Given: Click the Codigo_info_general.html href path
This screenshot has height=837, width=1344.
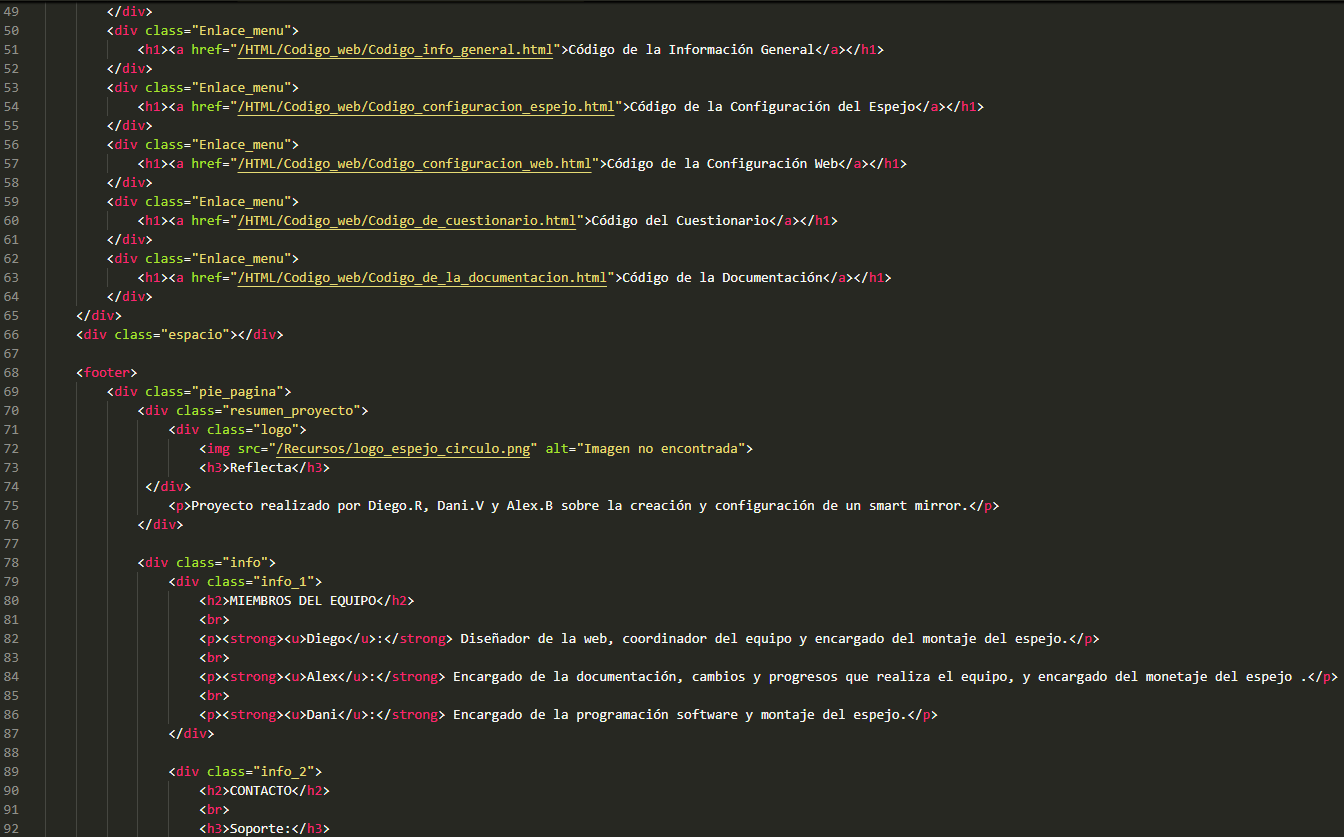Looking at the screenshot, I should tap(395, 50).
